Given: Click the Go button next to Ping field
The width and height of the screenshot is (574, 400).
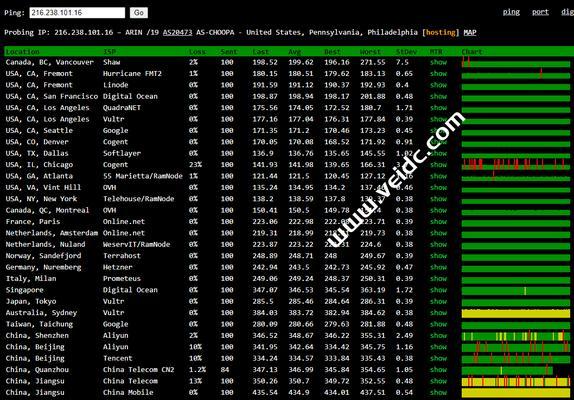Looking at the screenshot, I should point(139,13).
